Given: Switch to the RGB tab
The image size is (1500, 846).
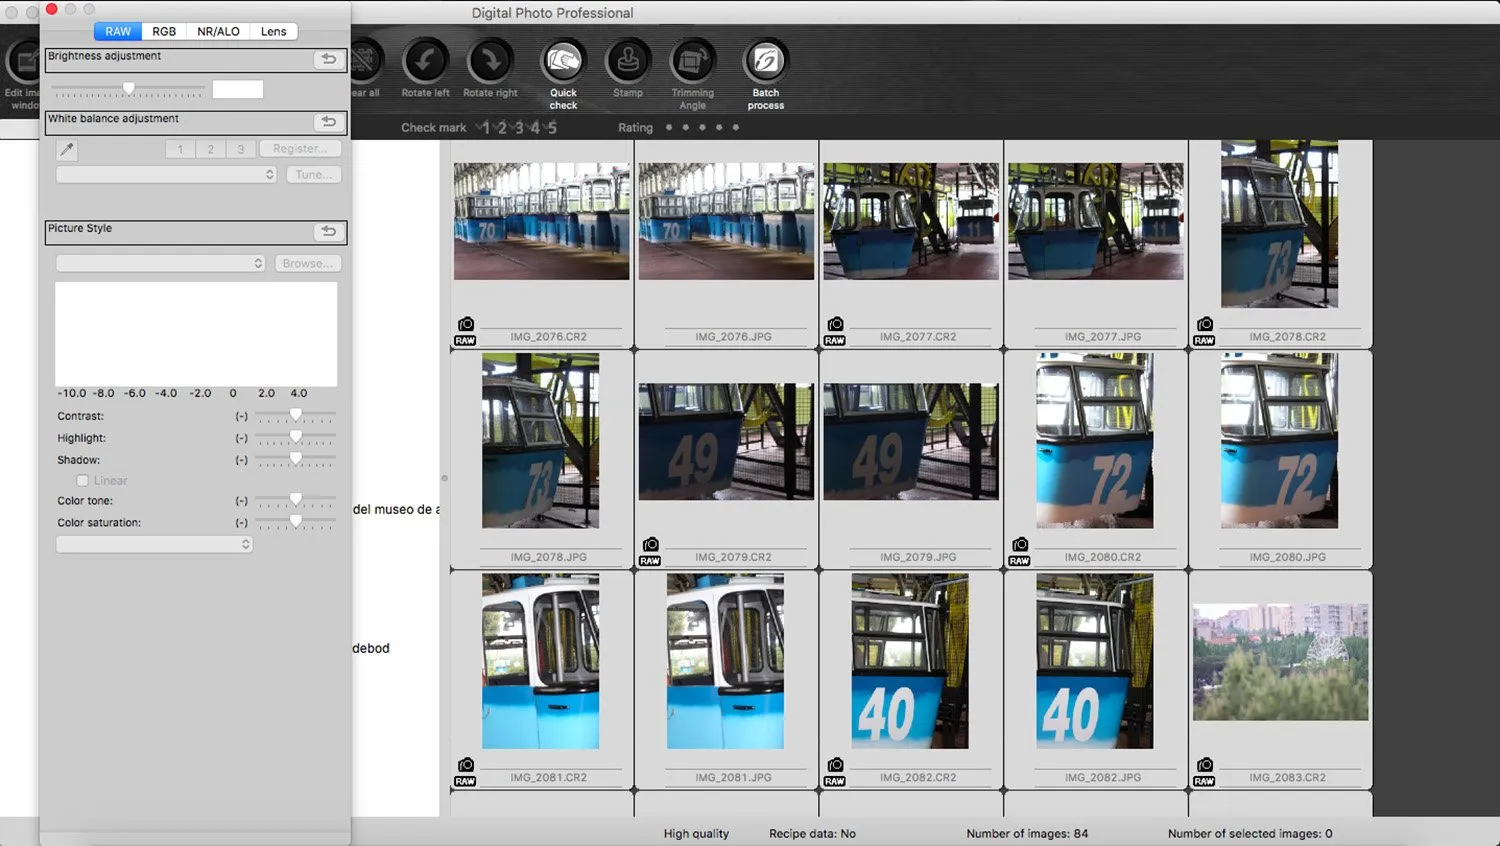Looking at the screenshot, I should pyautogui.click(x=164, y=31).
